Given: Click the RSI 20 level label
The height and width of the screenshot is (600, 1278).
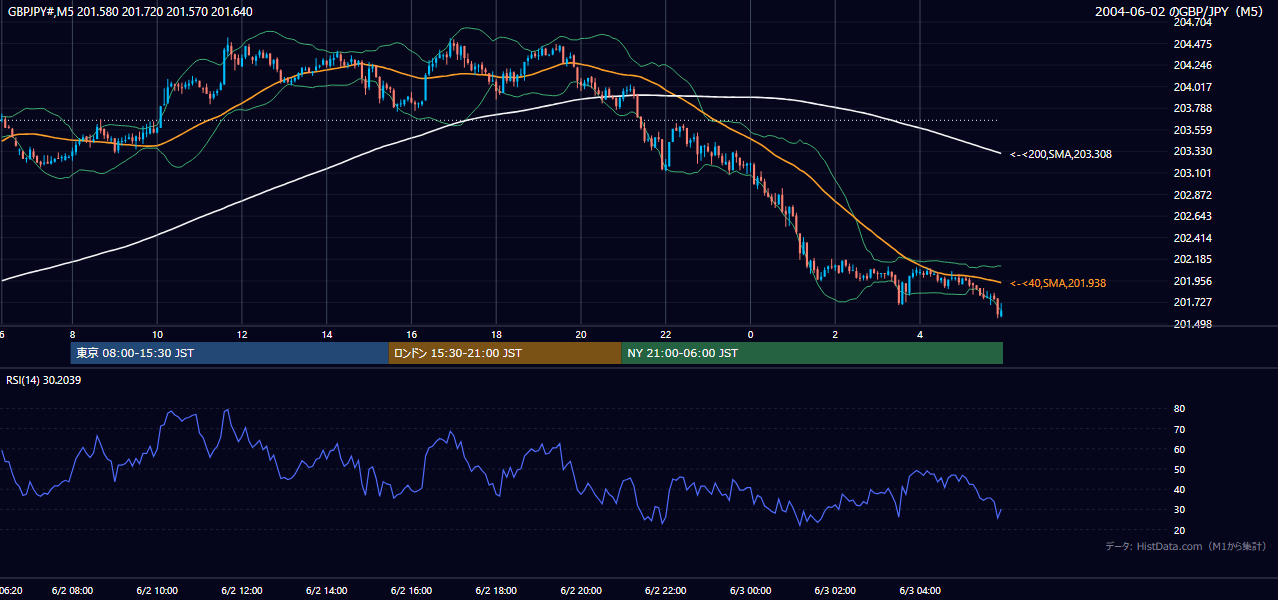Looking at the screenshot, I should tap(1179, 530).
